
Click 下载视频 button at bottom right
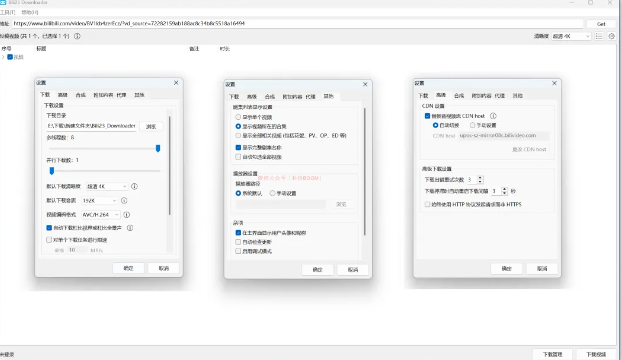click(596, 354)
